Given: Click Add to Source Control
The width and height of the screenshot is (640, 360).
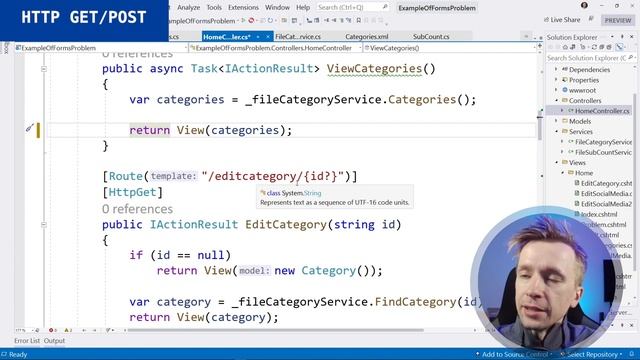Looking at the screenshot, I should coord(514,354).
